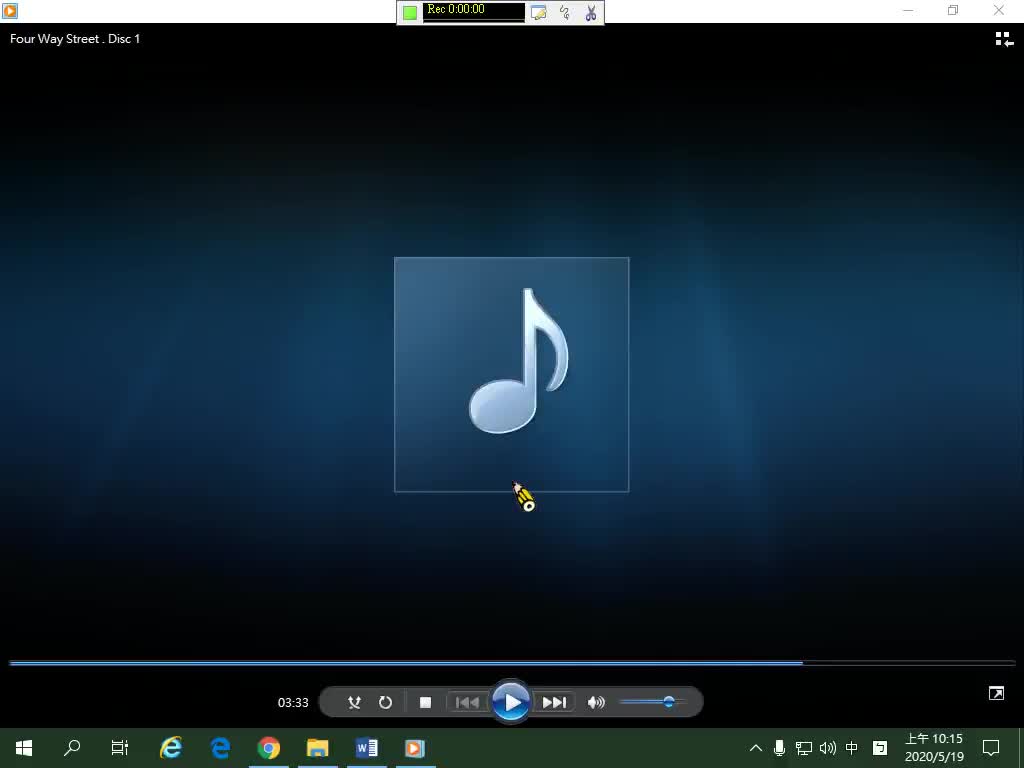
Task: Toggle the 中 input method indicator
Action: [x=852, y=748]
